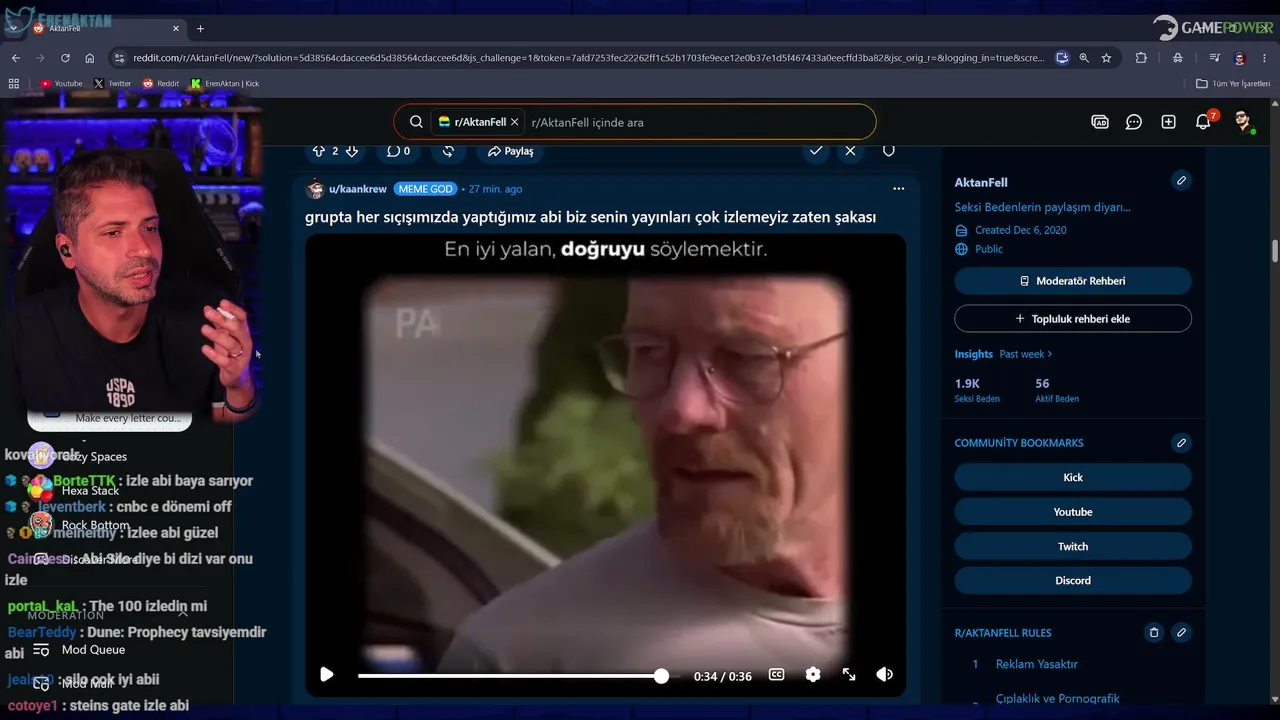Screen dimensions: 1280x720
Task: Open tab search dropdown arrow
Action: coord(12,28)
